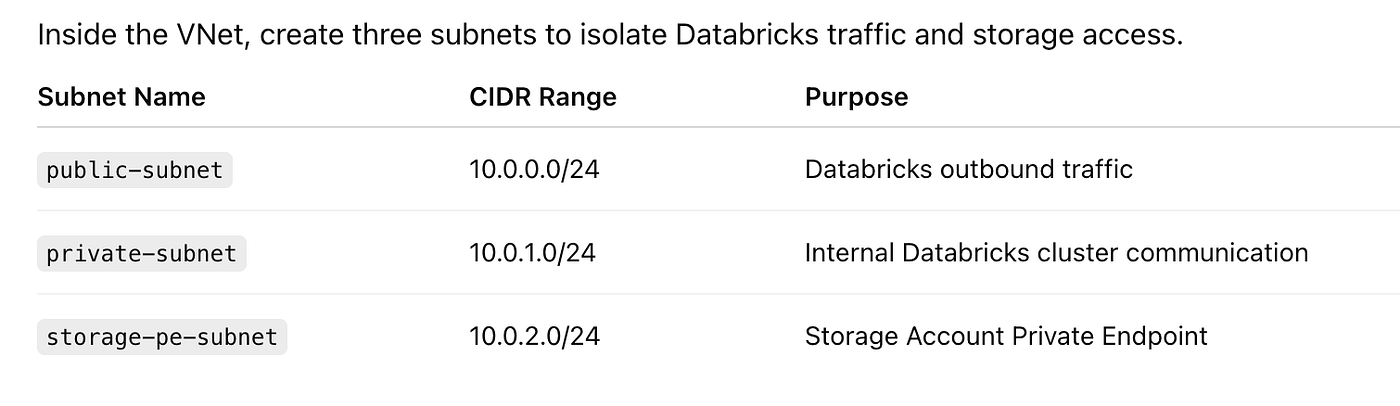The image size is (1400, 406).
Task: Select the public-subnet code label
Action: point(134,170)
